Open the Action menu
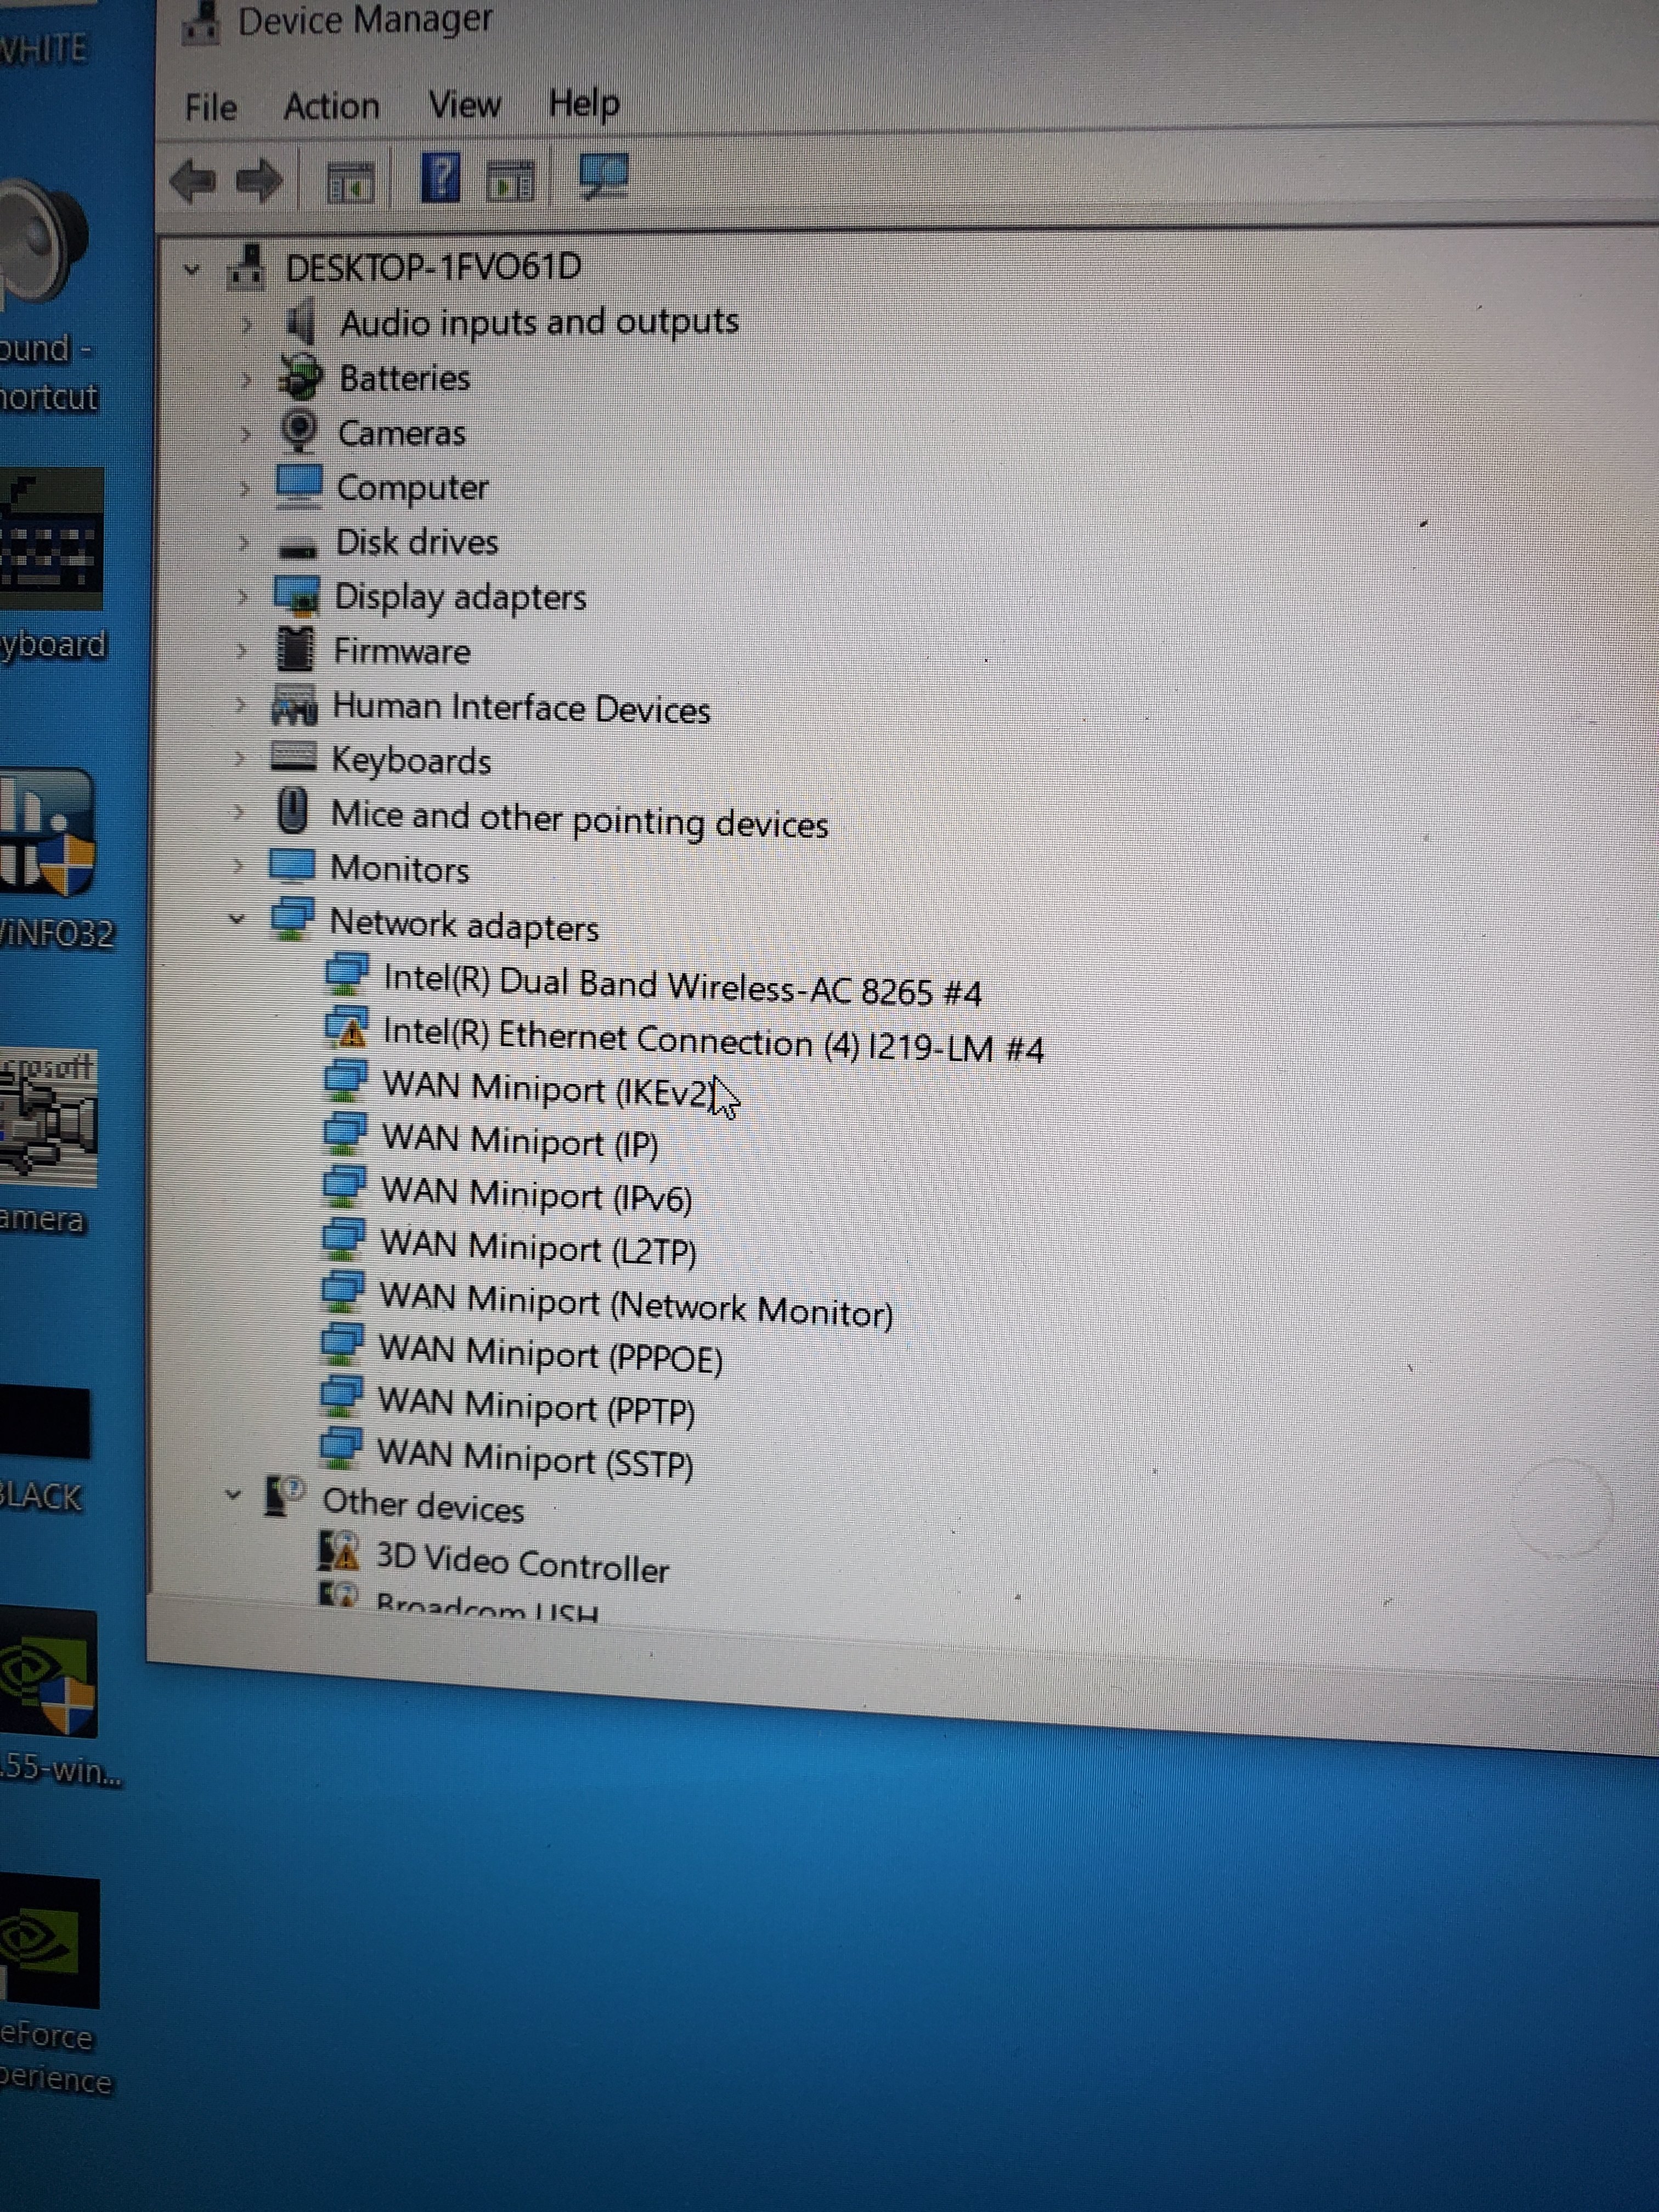Viewport: 1659px width, 2212px height. tap(331, 106)
